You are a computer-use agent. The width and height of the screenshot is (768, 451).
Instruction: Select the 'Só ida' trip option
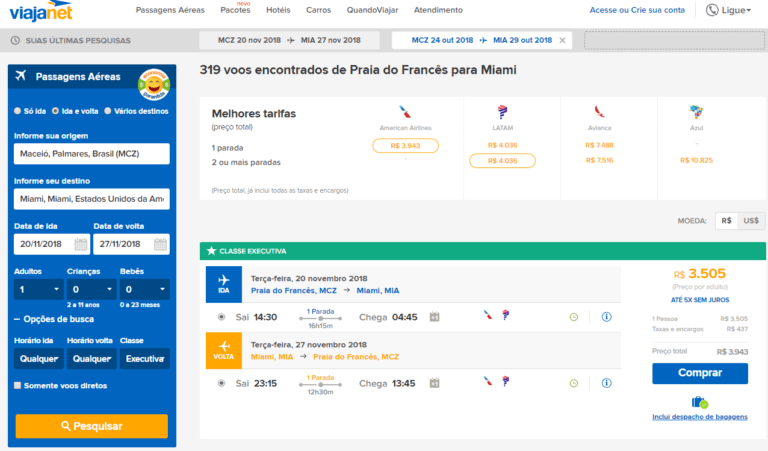[18, 110]
